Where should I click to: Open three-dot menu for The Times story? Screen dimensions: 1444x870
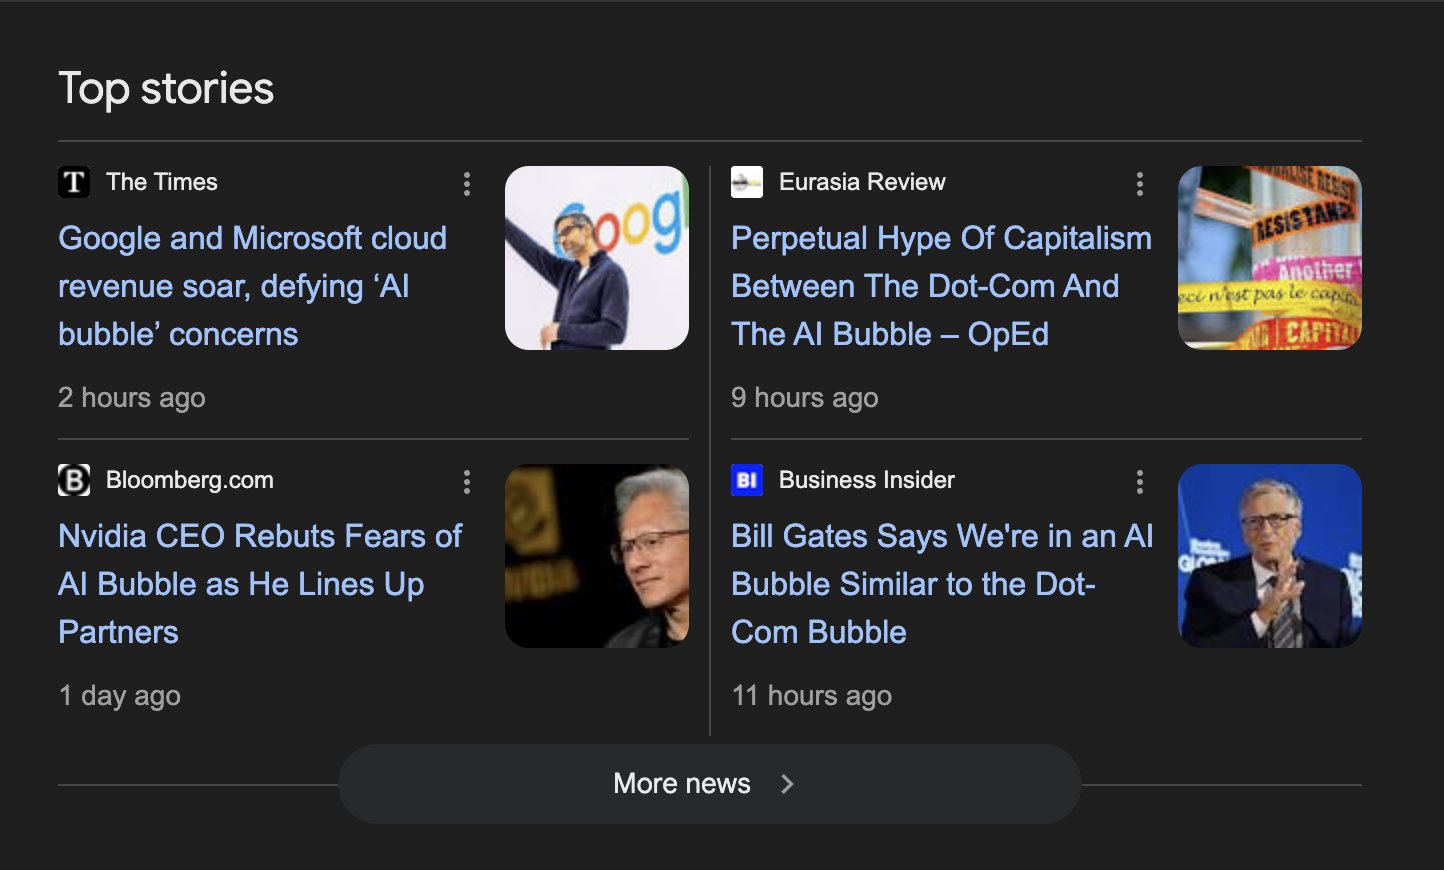(x=466, y=183)
